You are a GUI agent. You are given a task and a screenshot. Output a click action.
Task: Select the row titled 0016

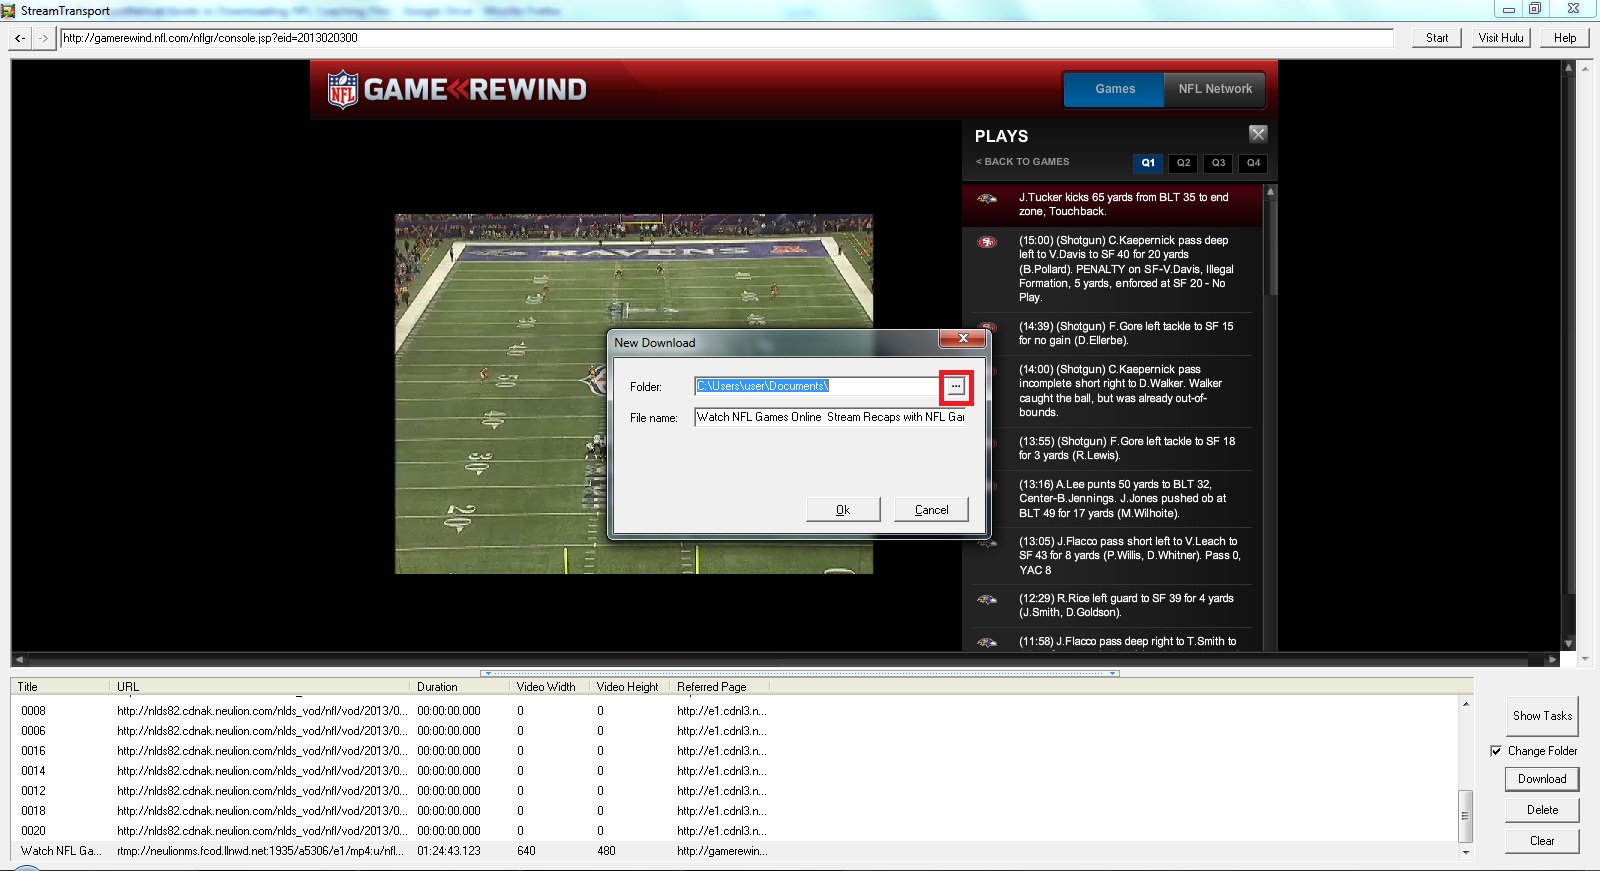pos(735,751)
